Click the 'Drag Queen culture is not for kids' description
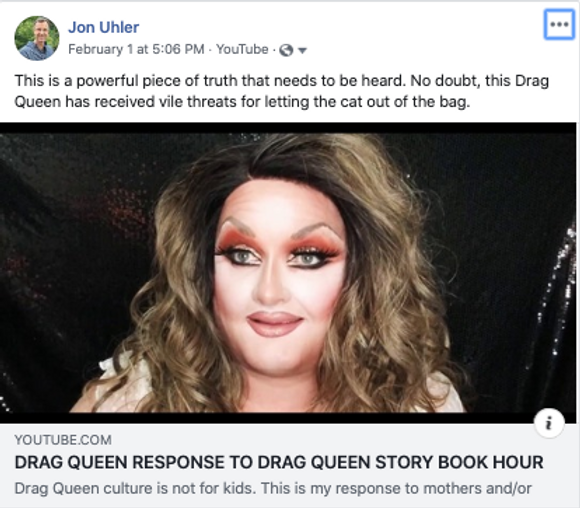580x508 pixels. 273,489
